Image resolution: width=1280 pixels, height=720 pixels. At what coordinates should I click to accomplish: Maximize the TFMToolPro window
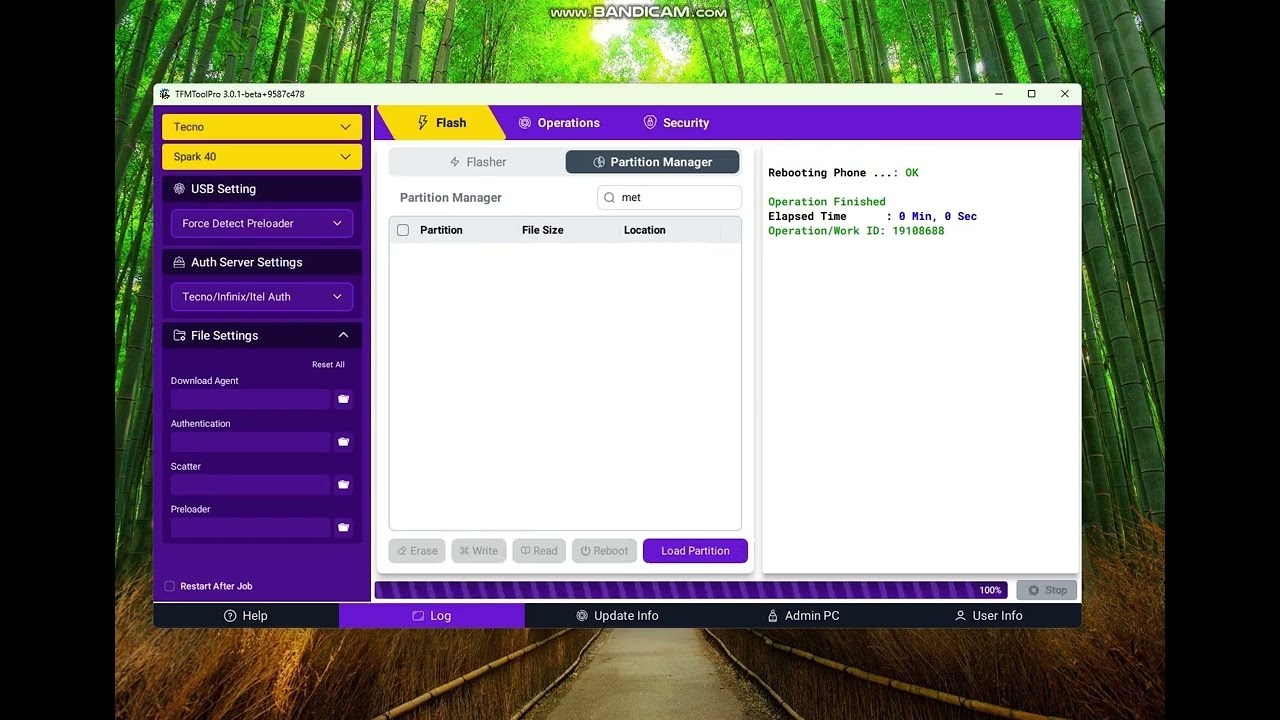click(1031, 94)
